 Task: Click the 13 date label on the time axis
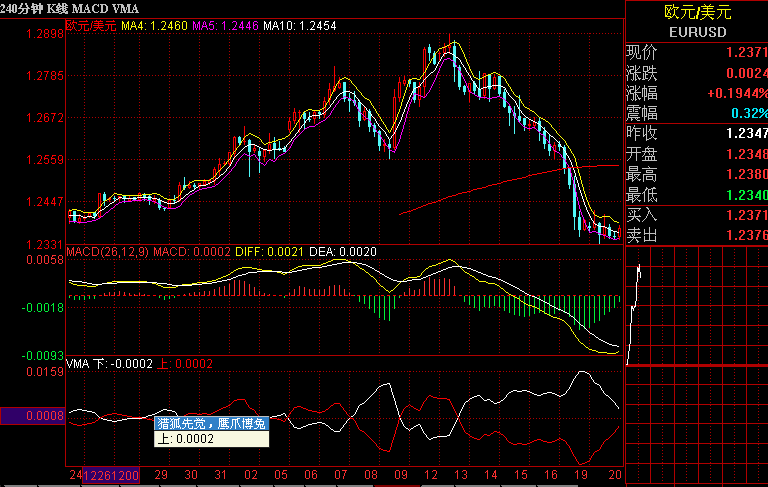pyautogui.click(x=461, y=475)
